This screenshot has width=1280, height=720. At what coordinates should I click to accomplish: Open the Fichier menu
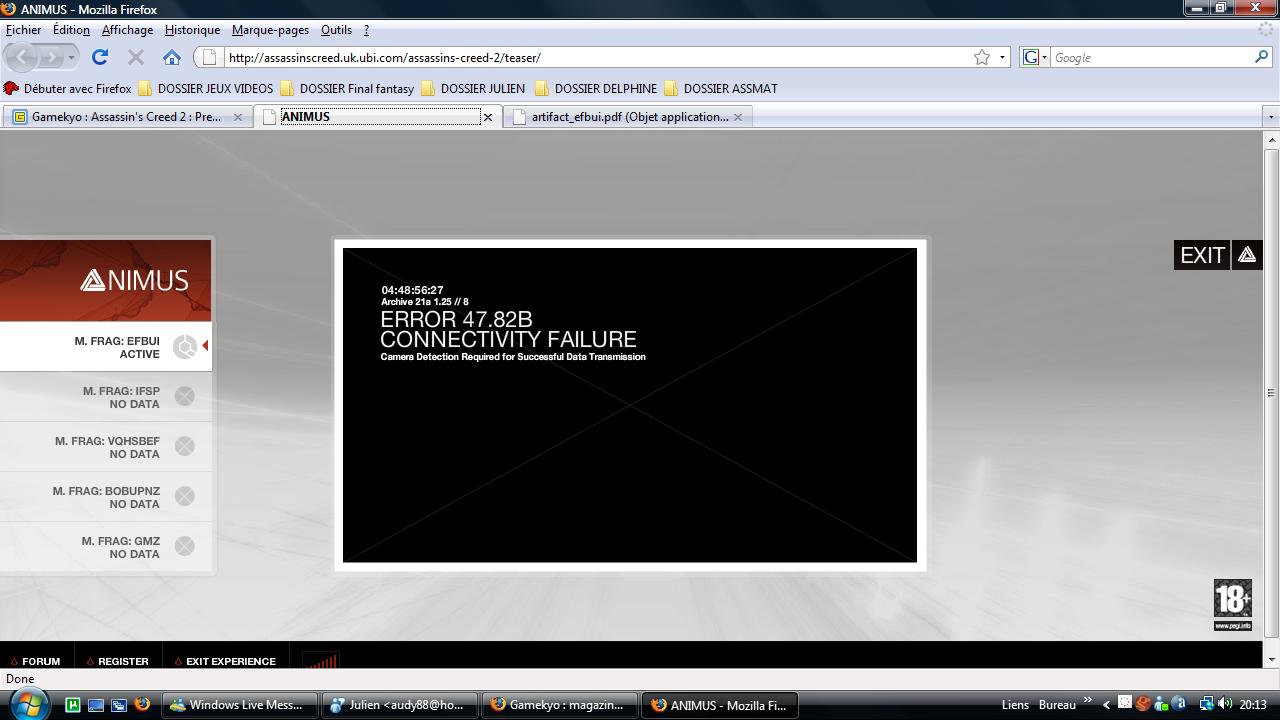tap(23, 30)
